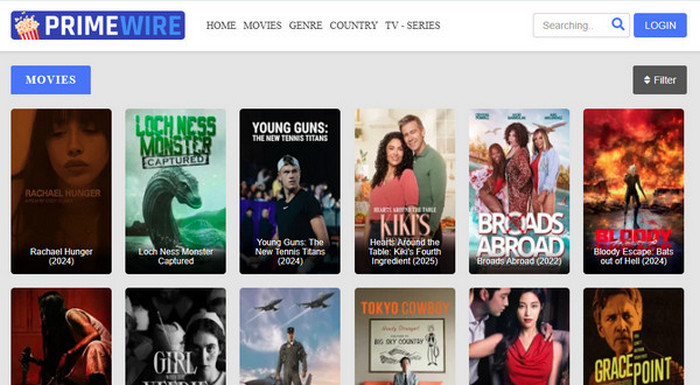
Task: Open the Country menu
Action: (x=354, y=25)
